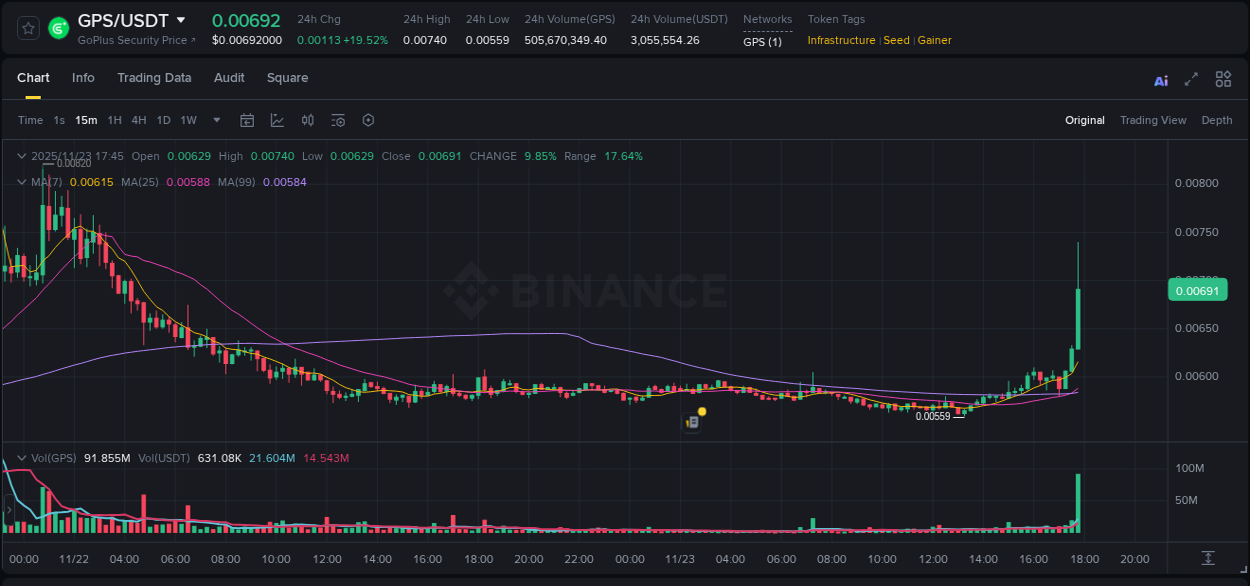Image resolution: width=1250 pixels, height=586 pixels.
Task: Switch to the 4H timeframe
Action: click(x=138, y=120)
